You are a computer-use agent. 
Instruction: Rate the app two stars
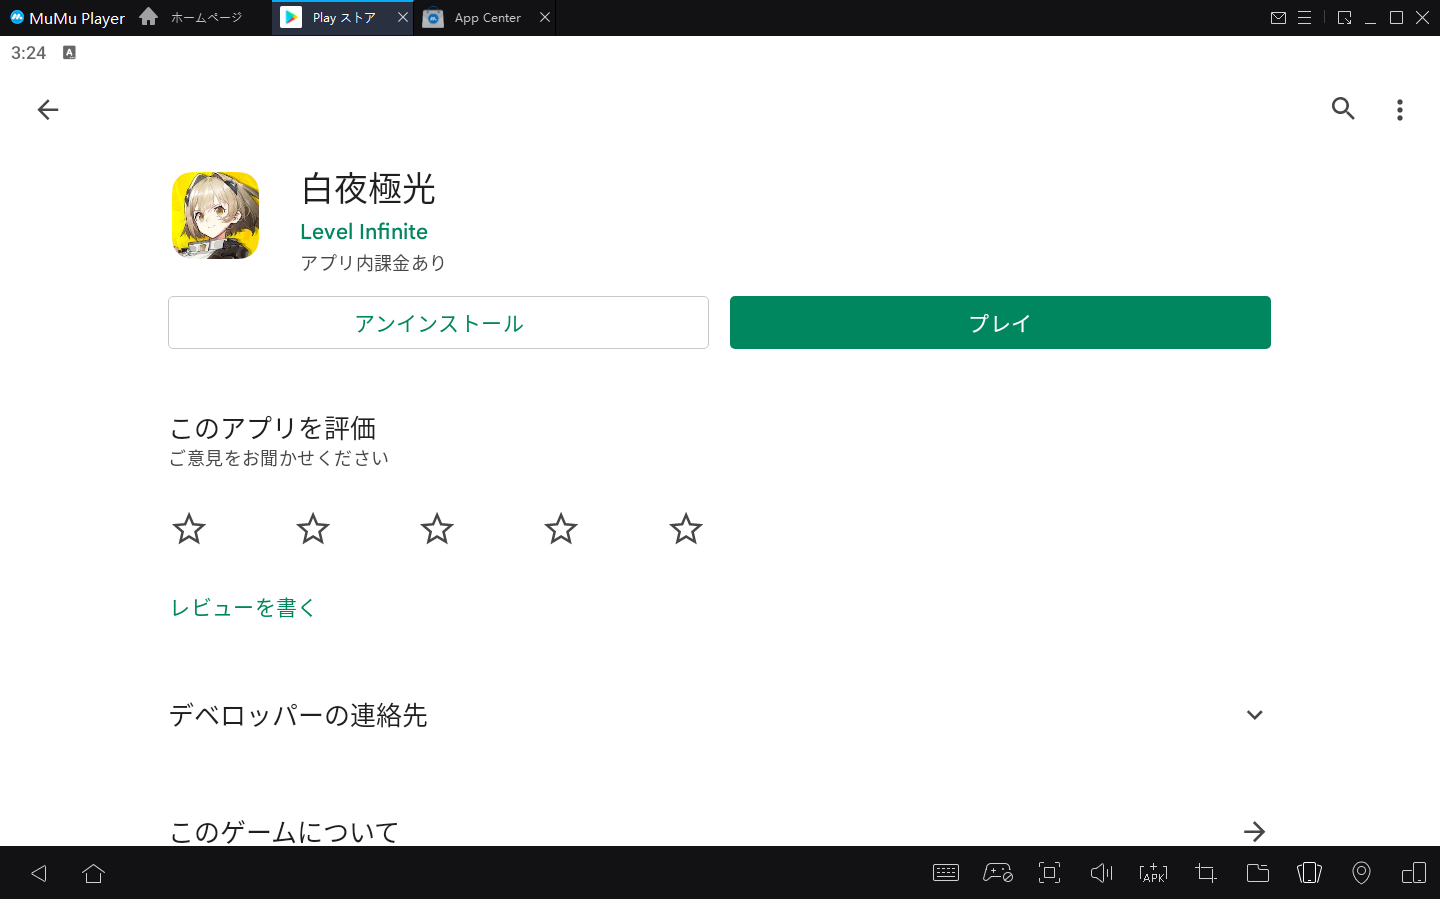point(313,528)
